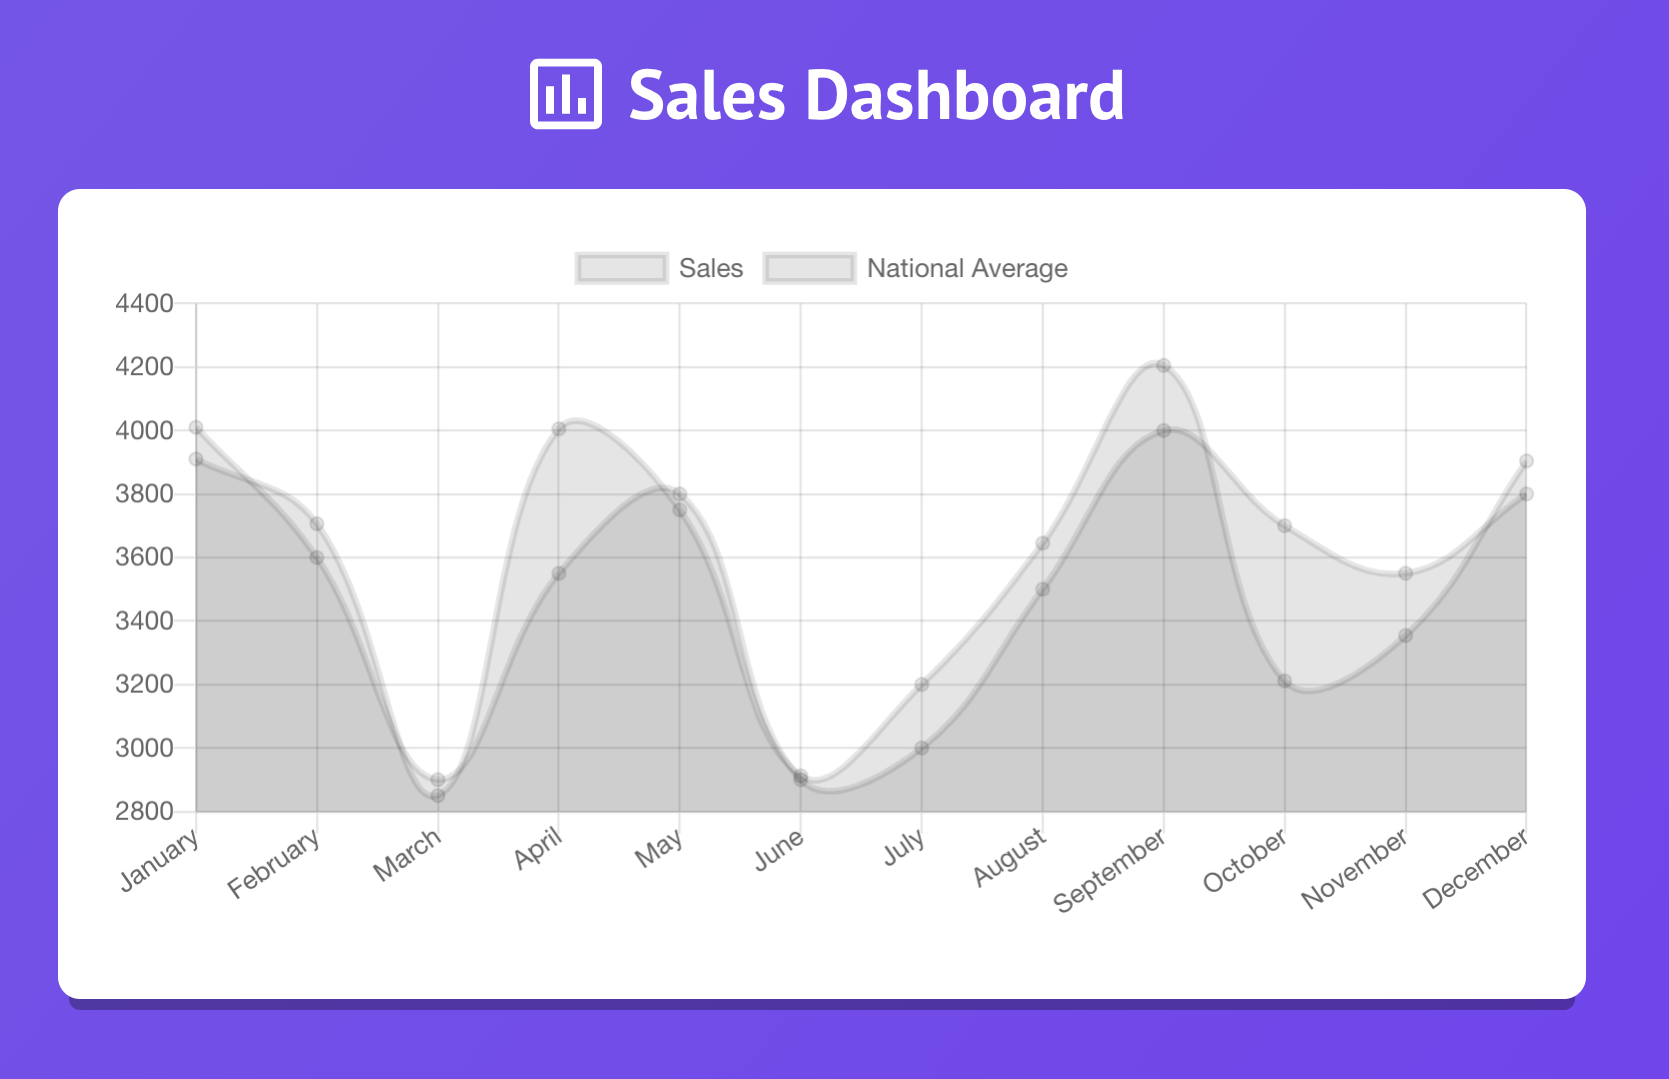Click the March x-axis label
Screen dimensions: 1669x1079
tap(407, 855)
